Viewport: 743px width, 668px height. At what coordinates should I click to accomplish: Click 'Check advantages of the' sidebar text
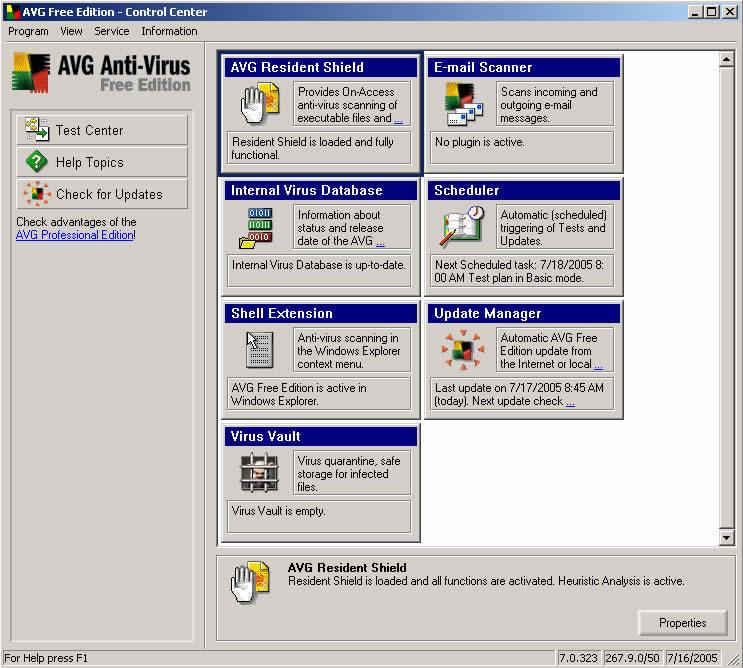point(76,222)
